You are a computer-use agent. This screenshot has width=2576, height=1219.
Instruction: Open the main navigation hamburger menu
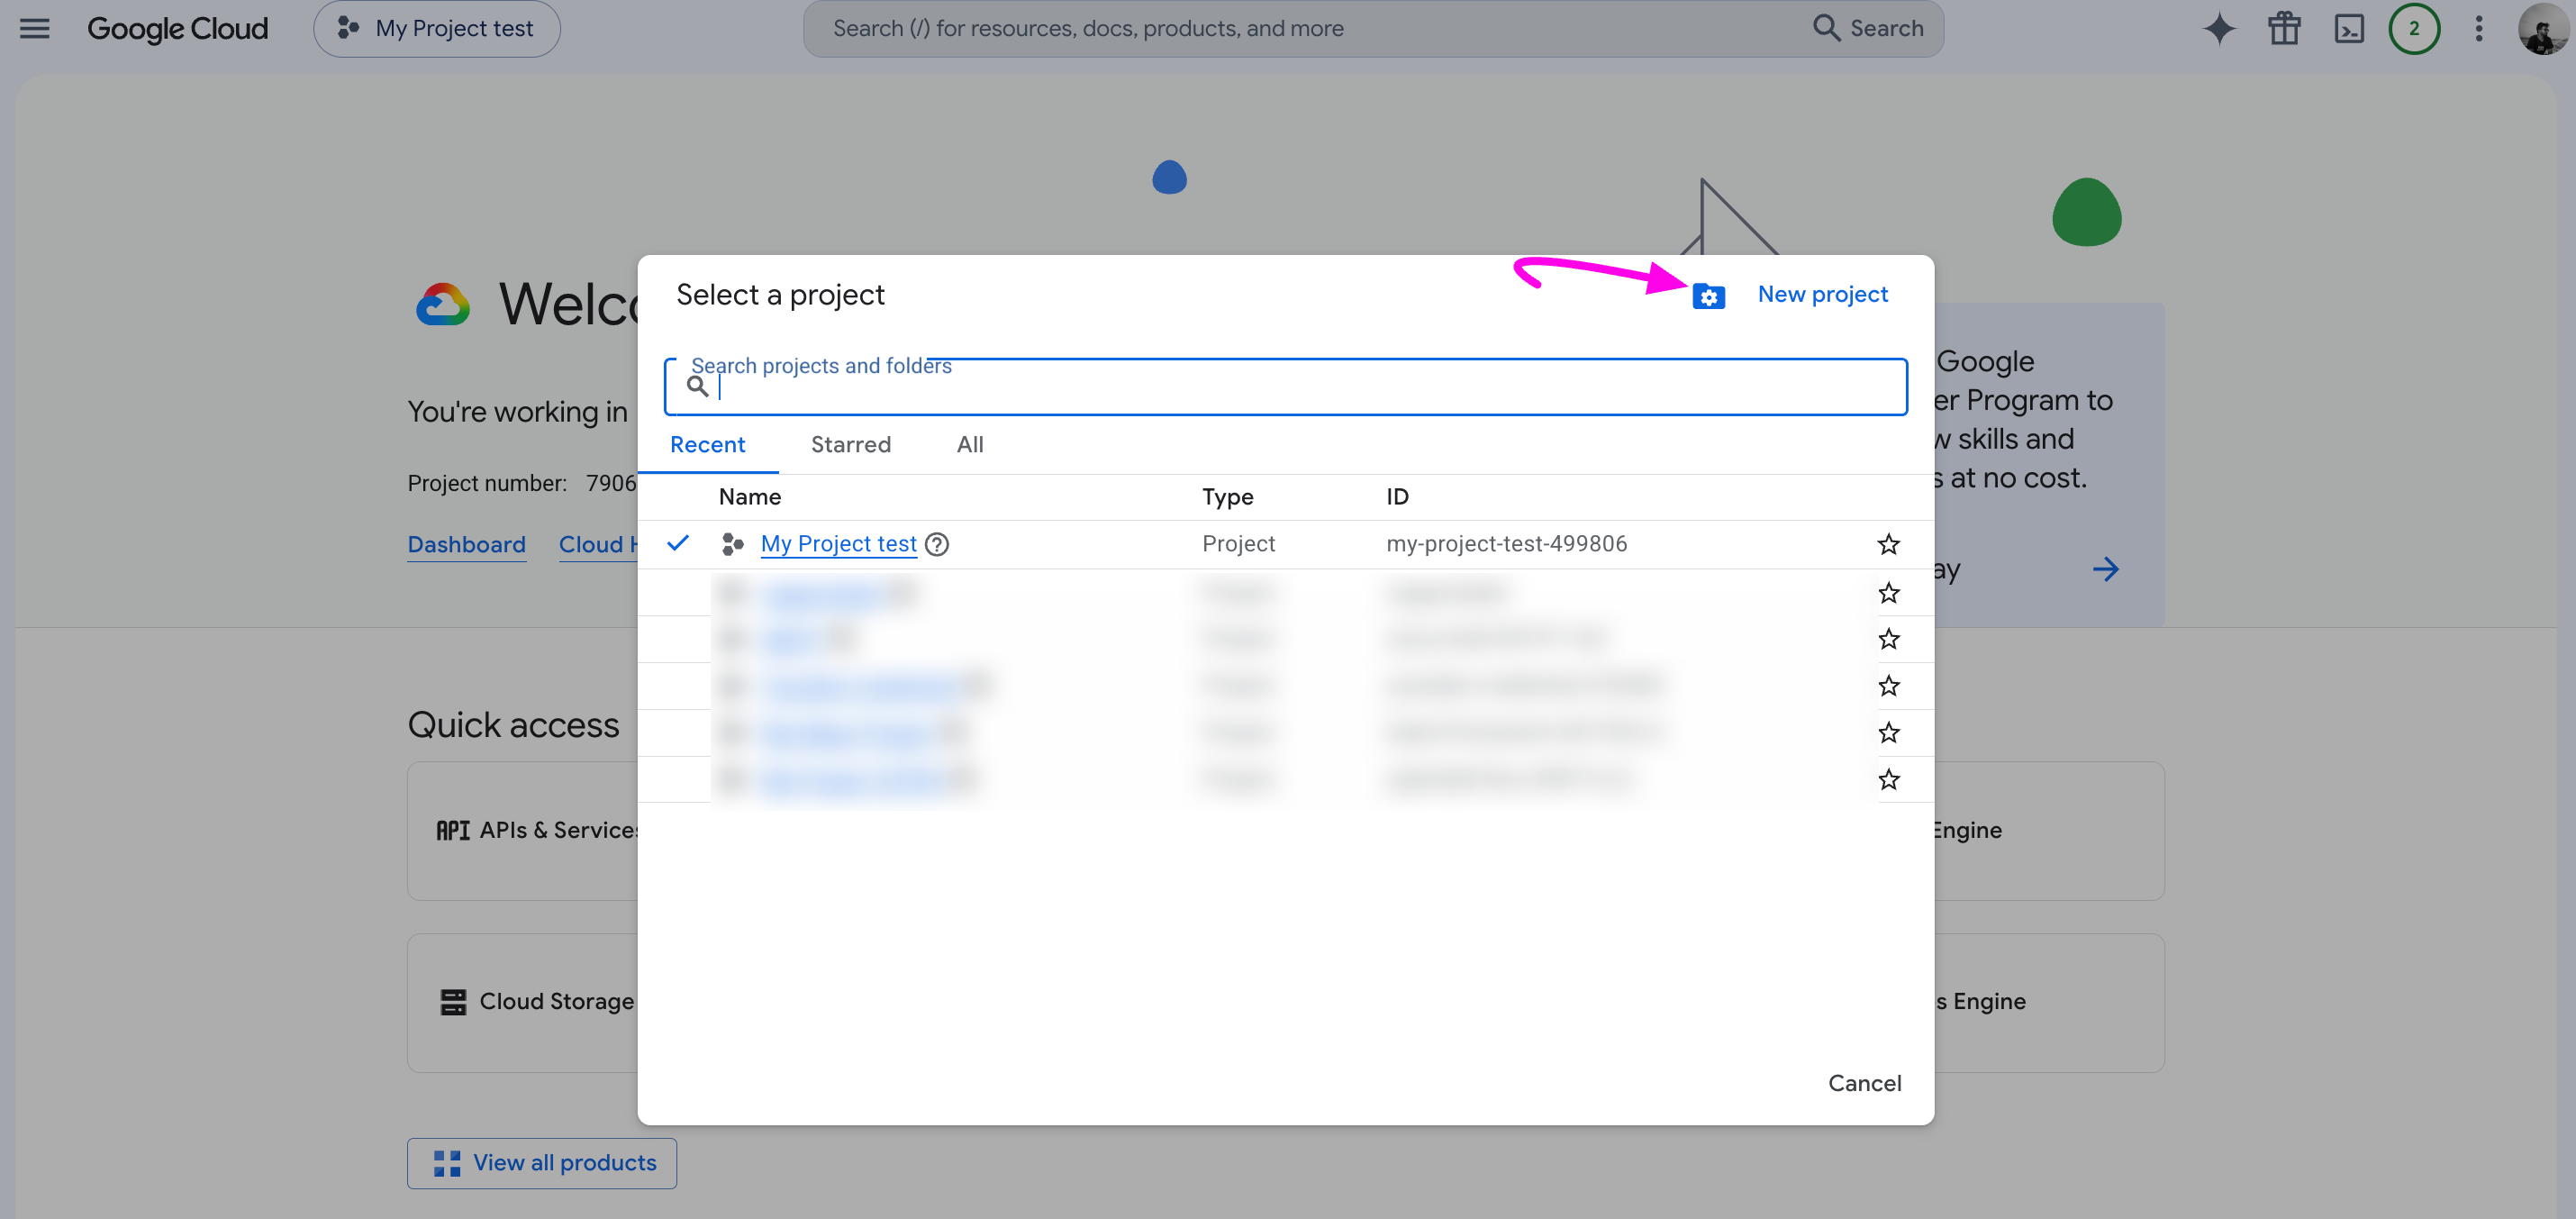point(34,28)
